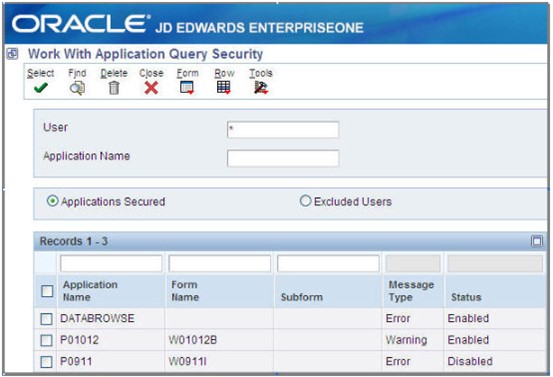Open the Tools menu label
This screenshot has width=553, height=377.
pyautogui.click(x=261, y=73)
